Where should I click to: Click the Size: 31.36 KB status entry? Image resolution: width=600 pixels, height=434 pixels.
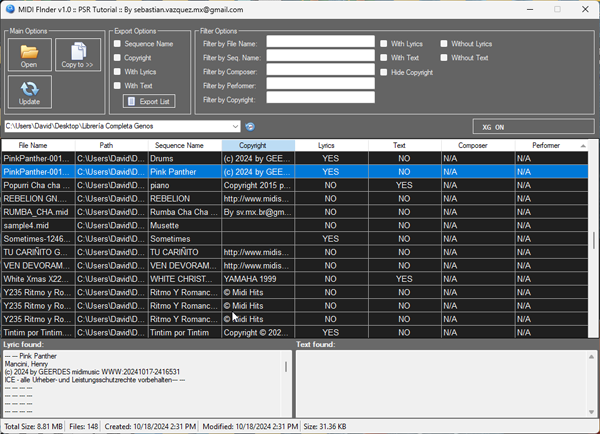click(x=325, y=426)
